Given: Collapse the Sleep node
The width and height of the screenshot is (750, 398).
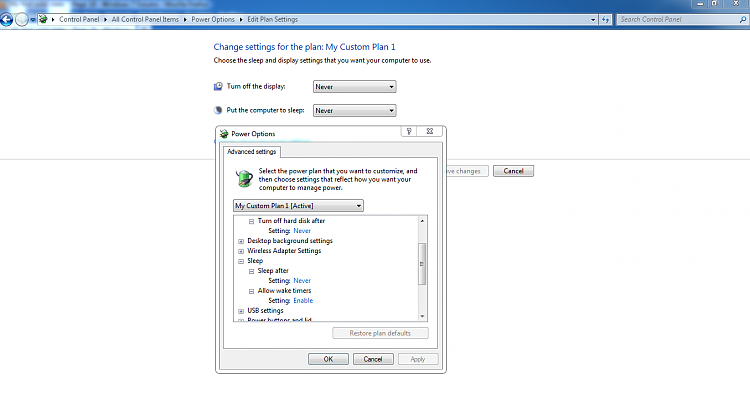Looking at the screenshot, I should (241, 262).
